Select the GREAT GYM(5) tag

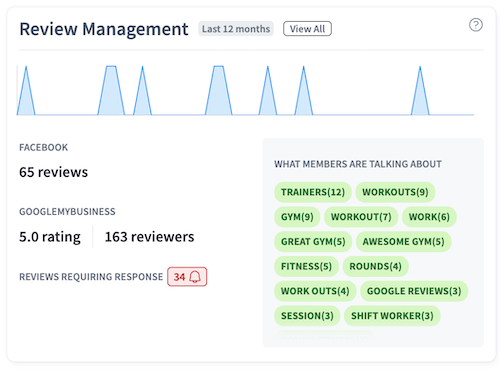pyautogui.click(x=313, y=241)
